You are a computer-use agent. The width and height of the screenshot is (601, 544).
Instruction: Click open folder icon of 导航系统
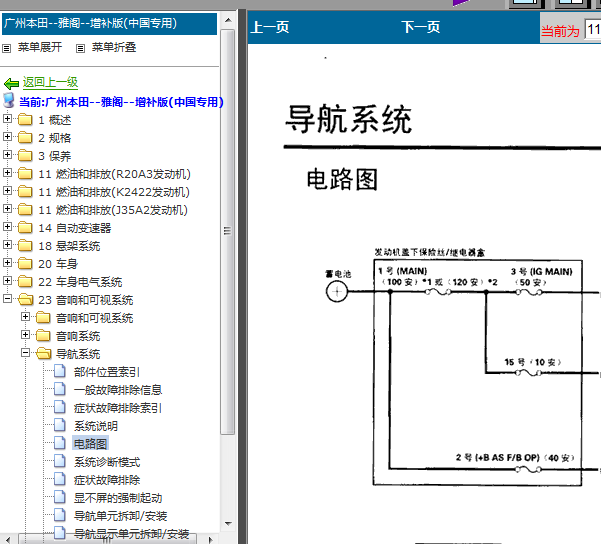44,353
